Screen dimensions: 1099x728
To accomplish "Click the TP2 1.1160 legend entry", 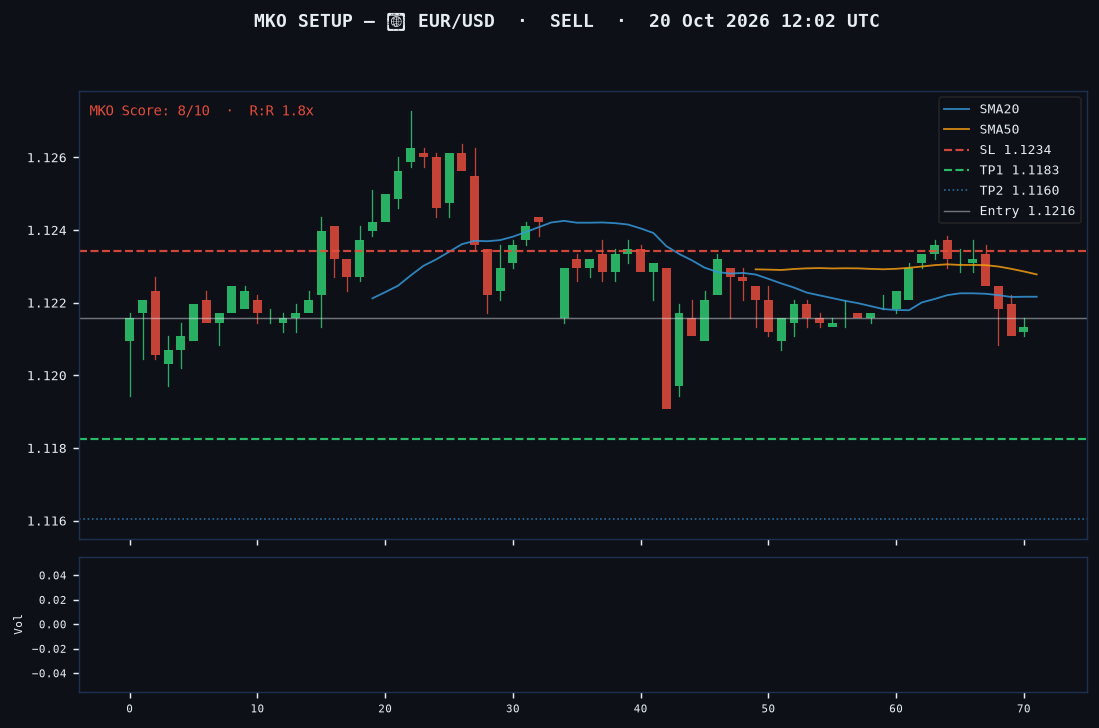I will pos(1002,191).
